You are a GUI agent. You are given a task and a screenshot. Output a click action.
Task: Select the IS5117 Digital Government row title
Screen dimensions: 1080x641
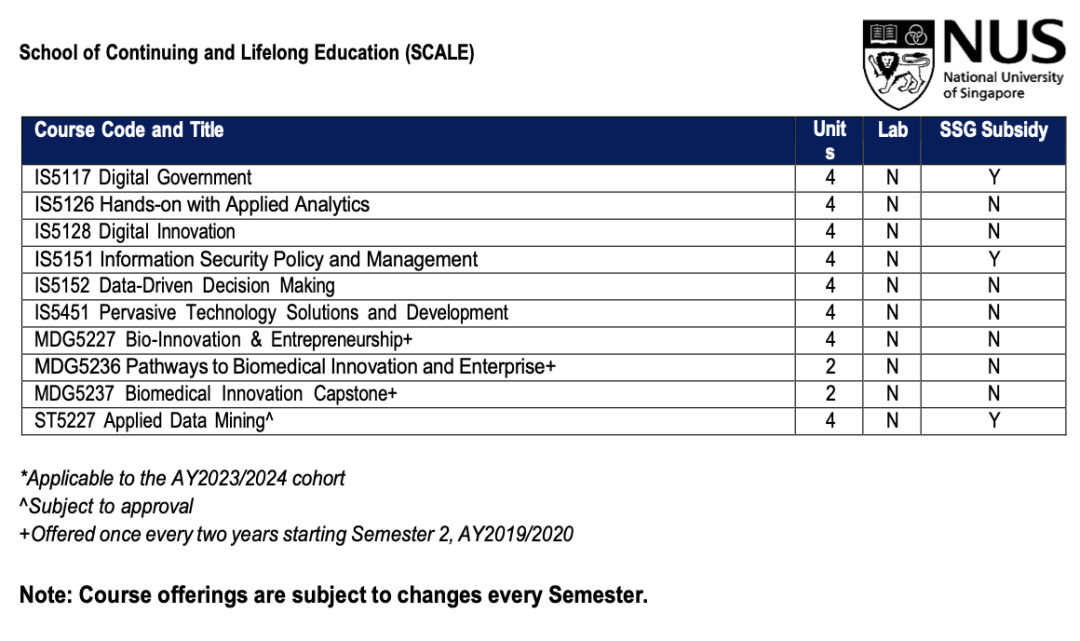coord(143,178)
